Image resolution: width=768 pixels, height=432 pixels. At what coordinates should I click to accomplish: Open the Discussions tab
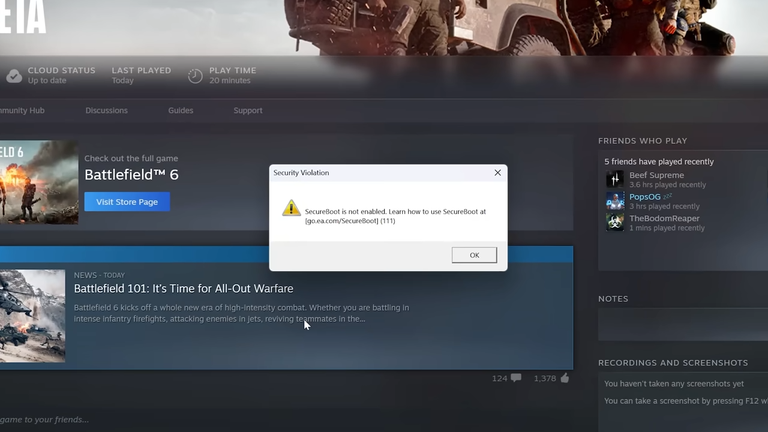106,111
